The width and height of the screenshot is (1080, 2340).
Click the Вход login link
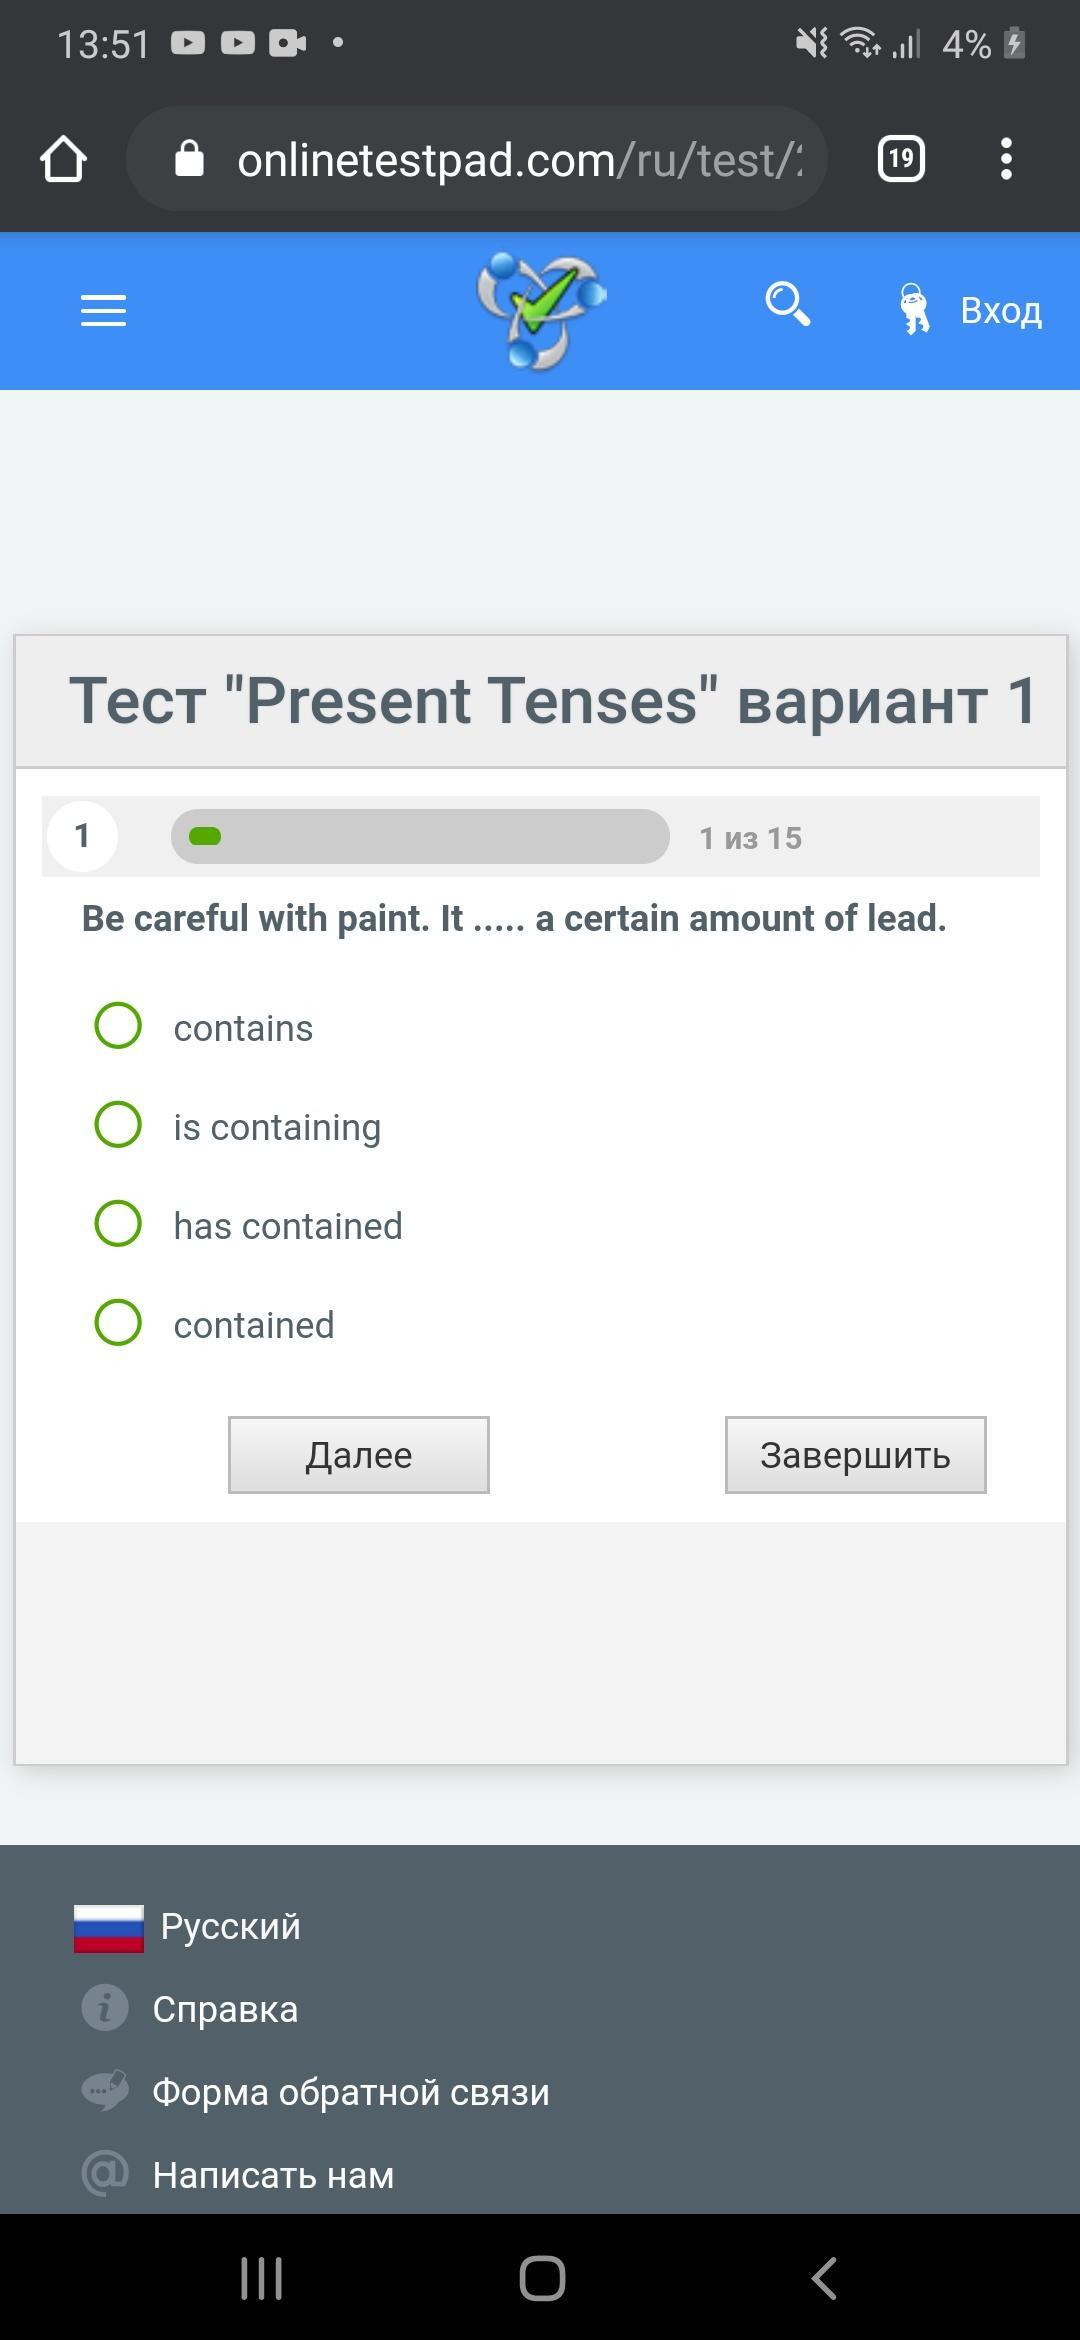click(1000, 311)
